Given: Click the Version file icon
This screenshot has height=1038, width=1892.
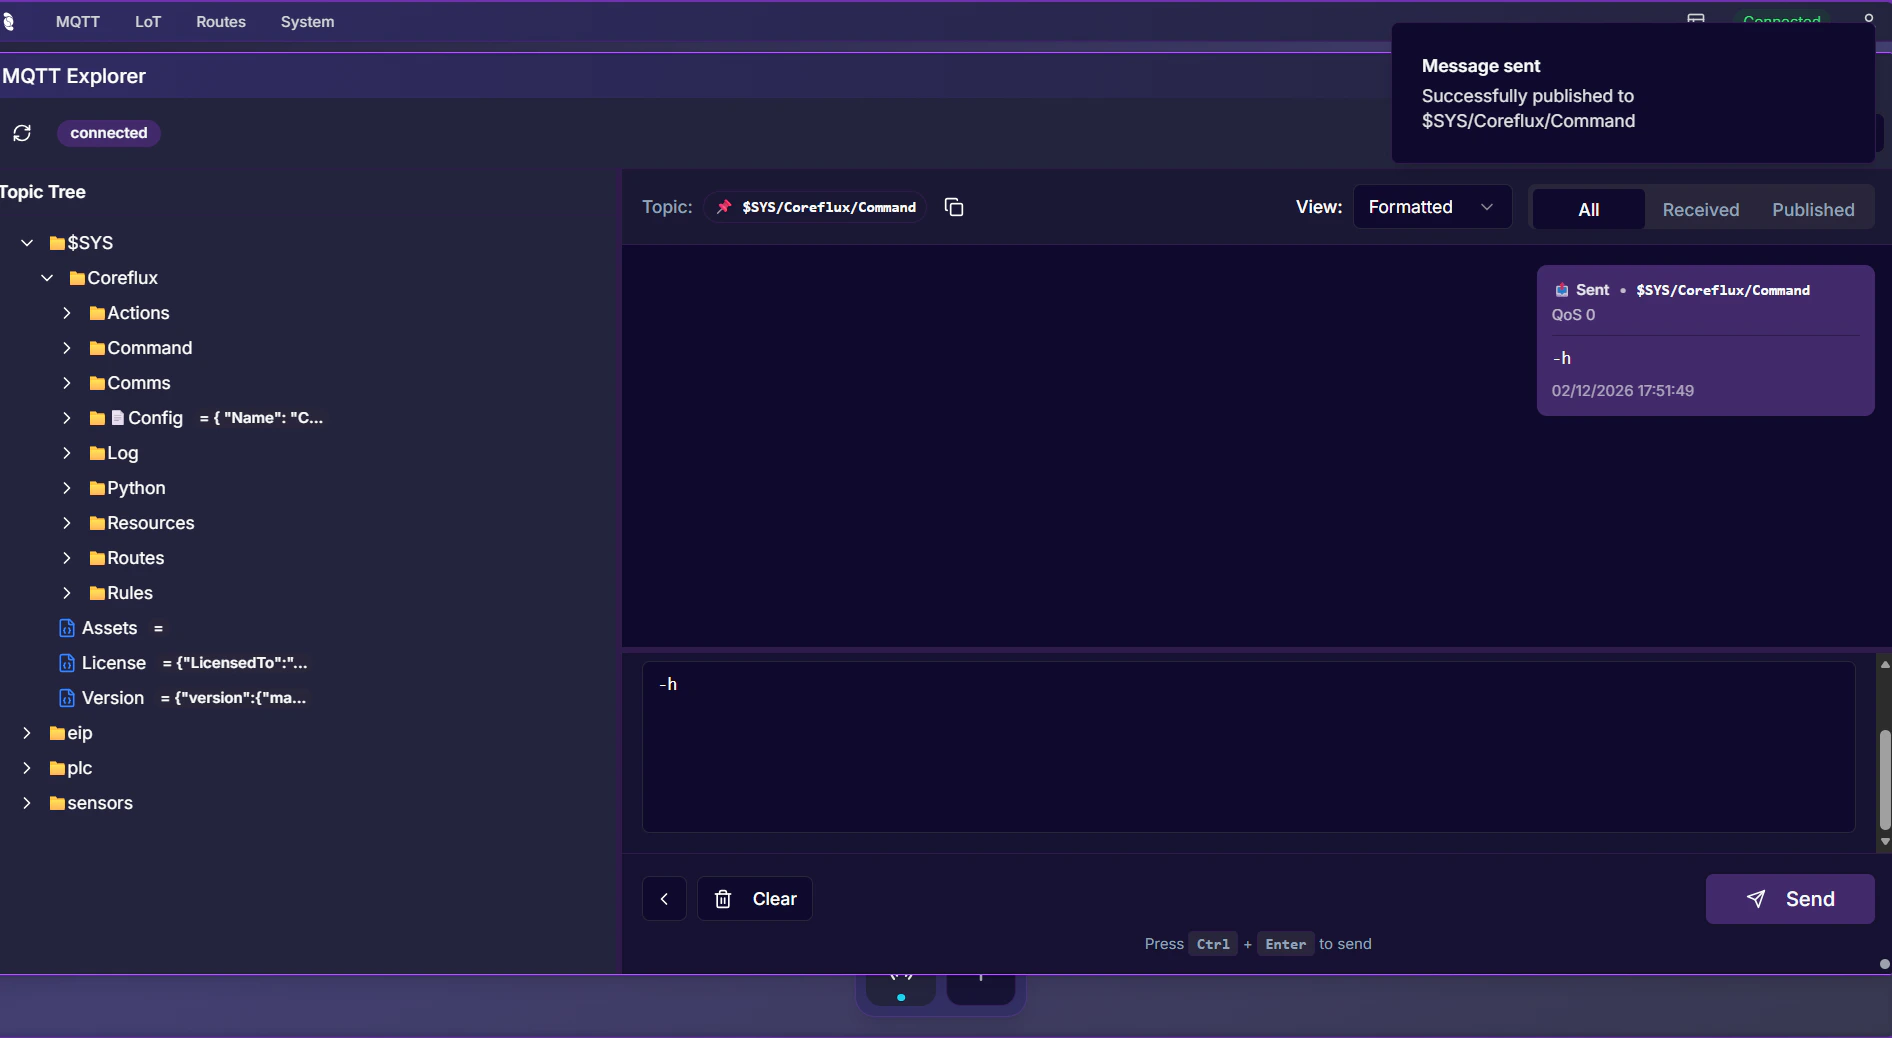Looking at the screenshot, I should point(67,698).
